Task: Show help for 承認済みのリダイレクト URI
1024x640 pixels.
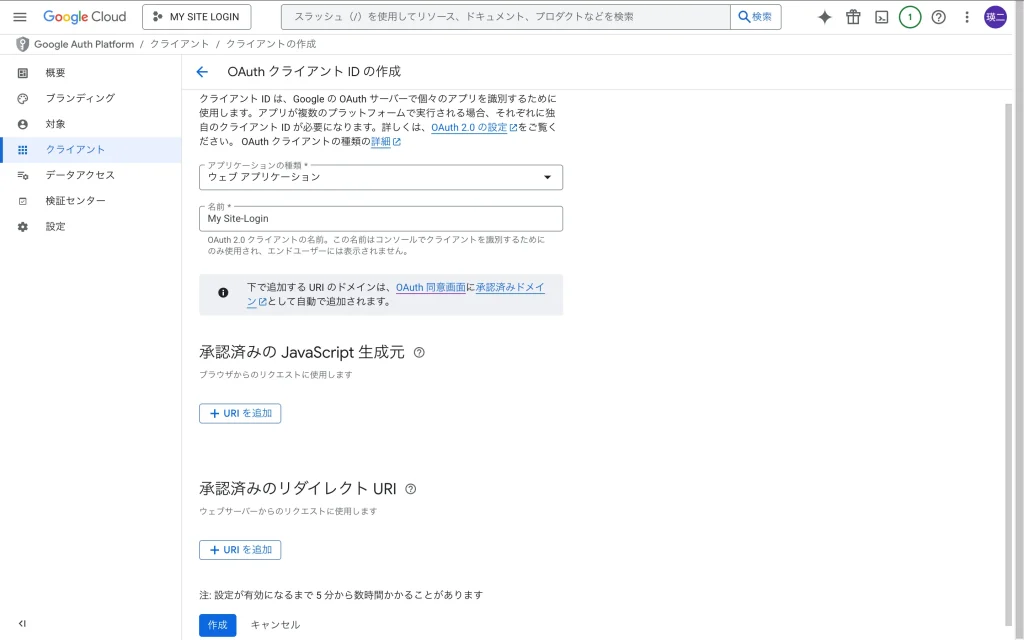Action: click(410, 489)
